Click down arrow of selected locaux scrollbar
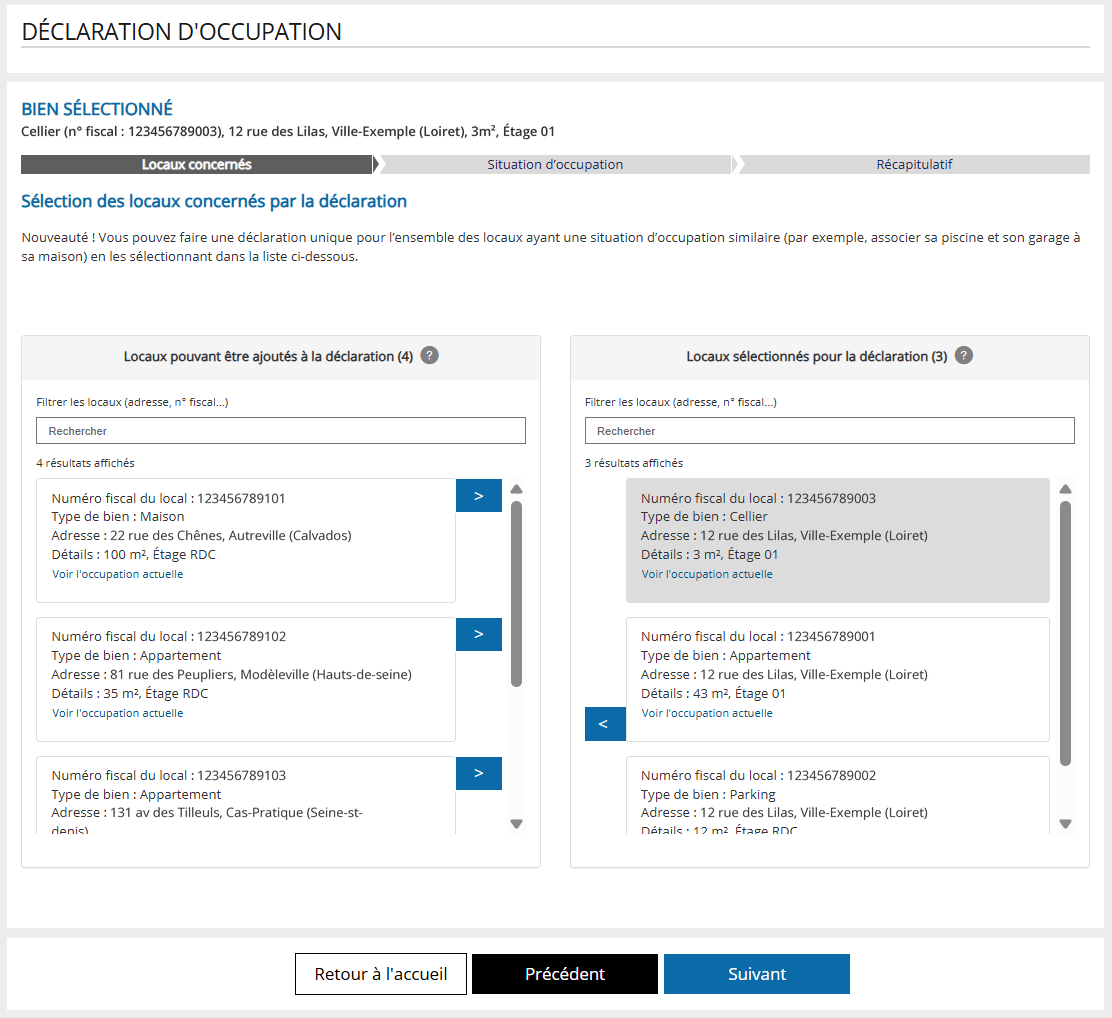 [x=1065, y=824]
